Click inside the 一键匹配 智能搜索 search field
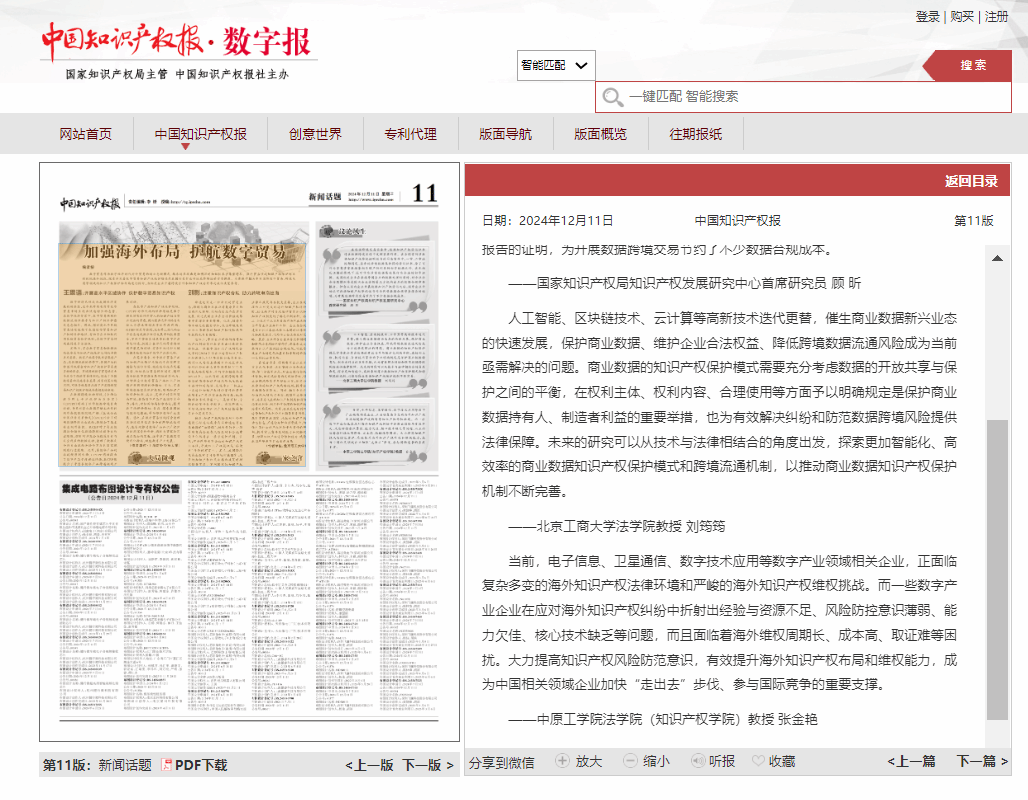The image size is (1028, 800). point(810,97)
